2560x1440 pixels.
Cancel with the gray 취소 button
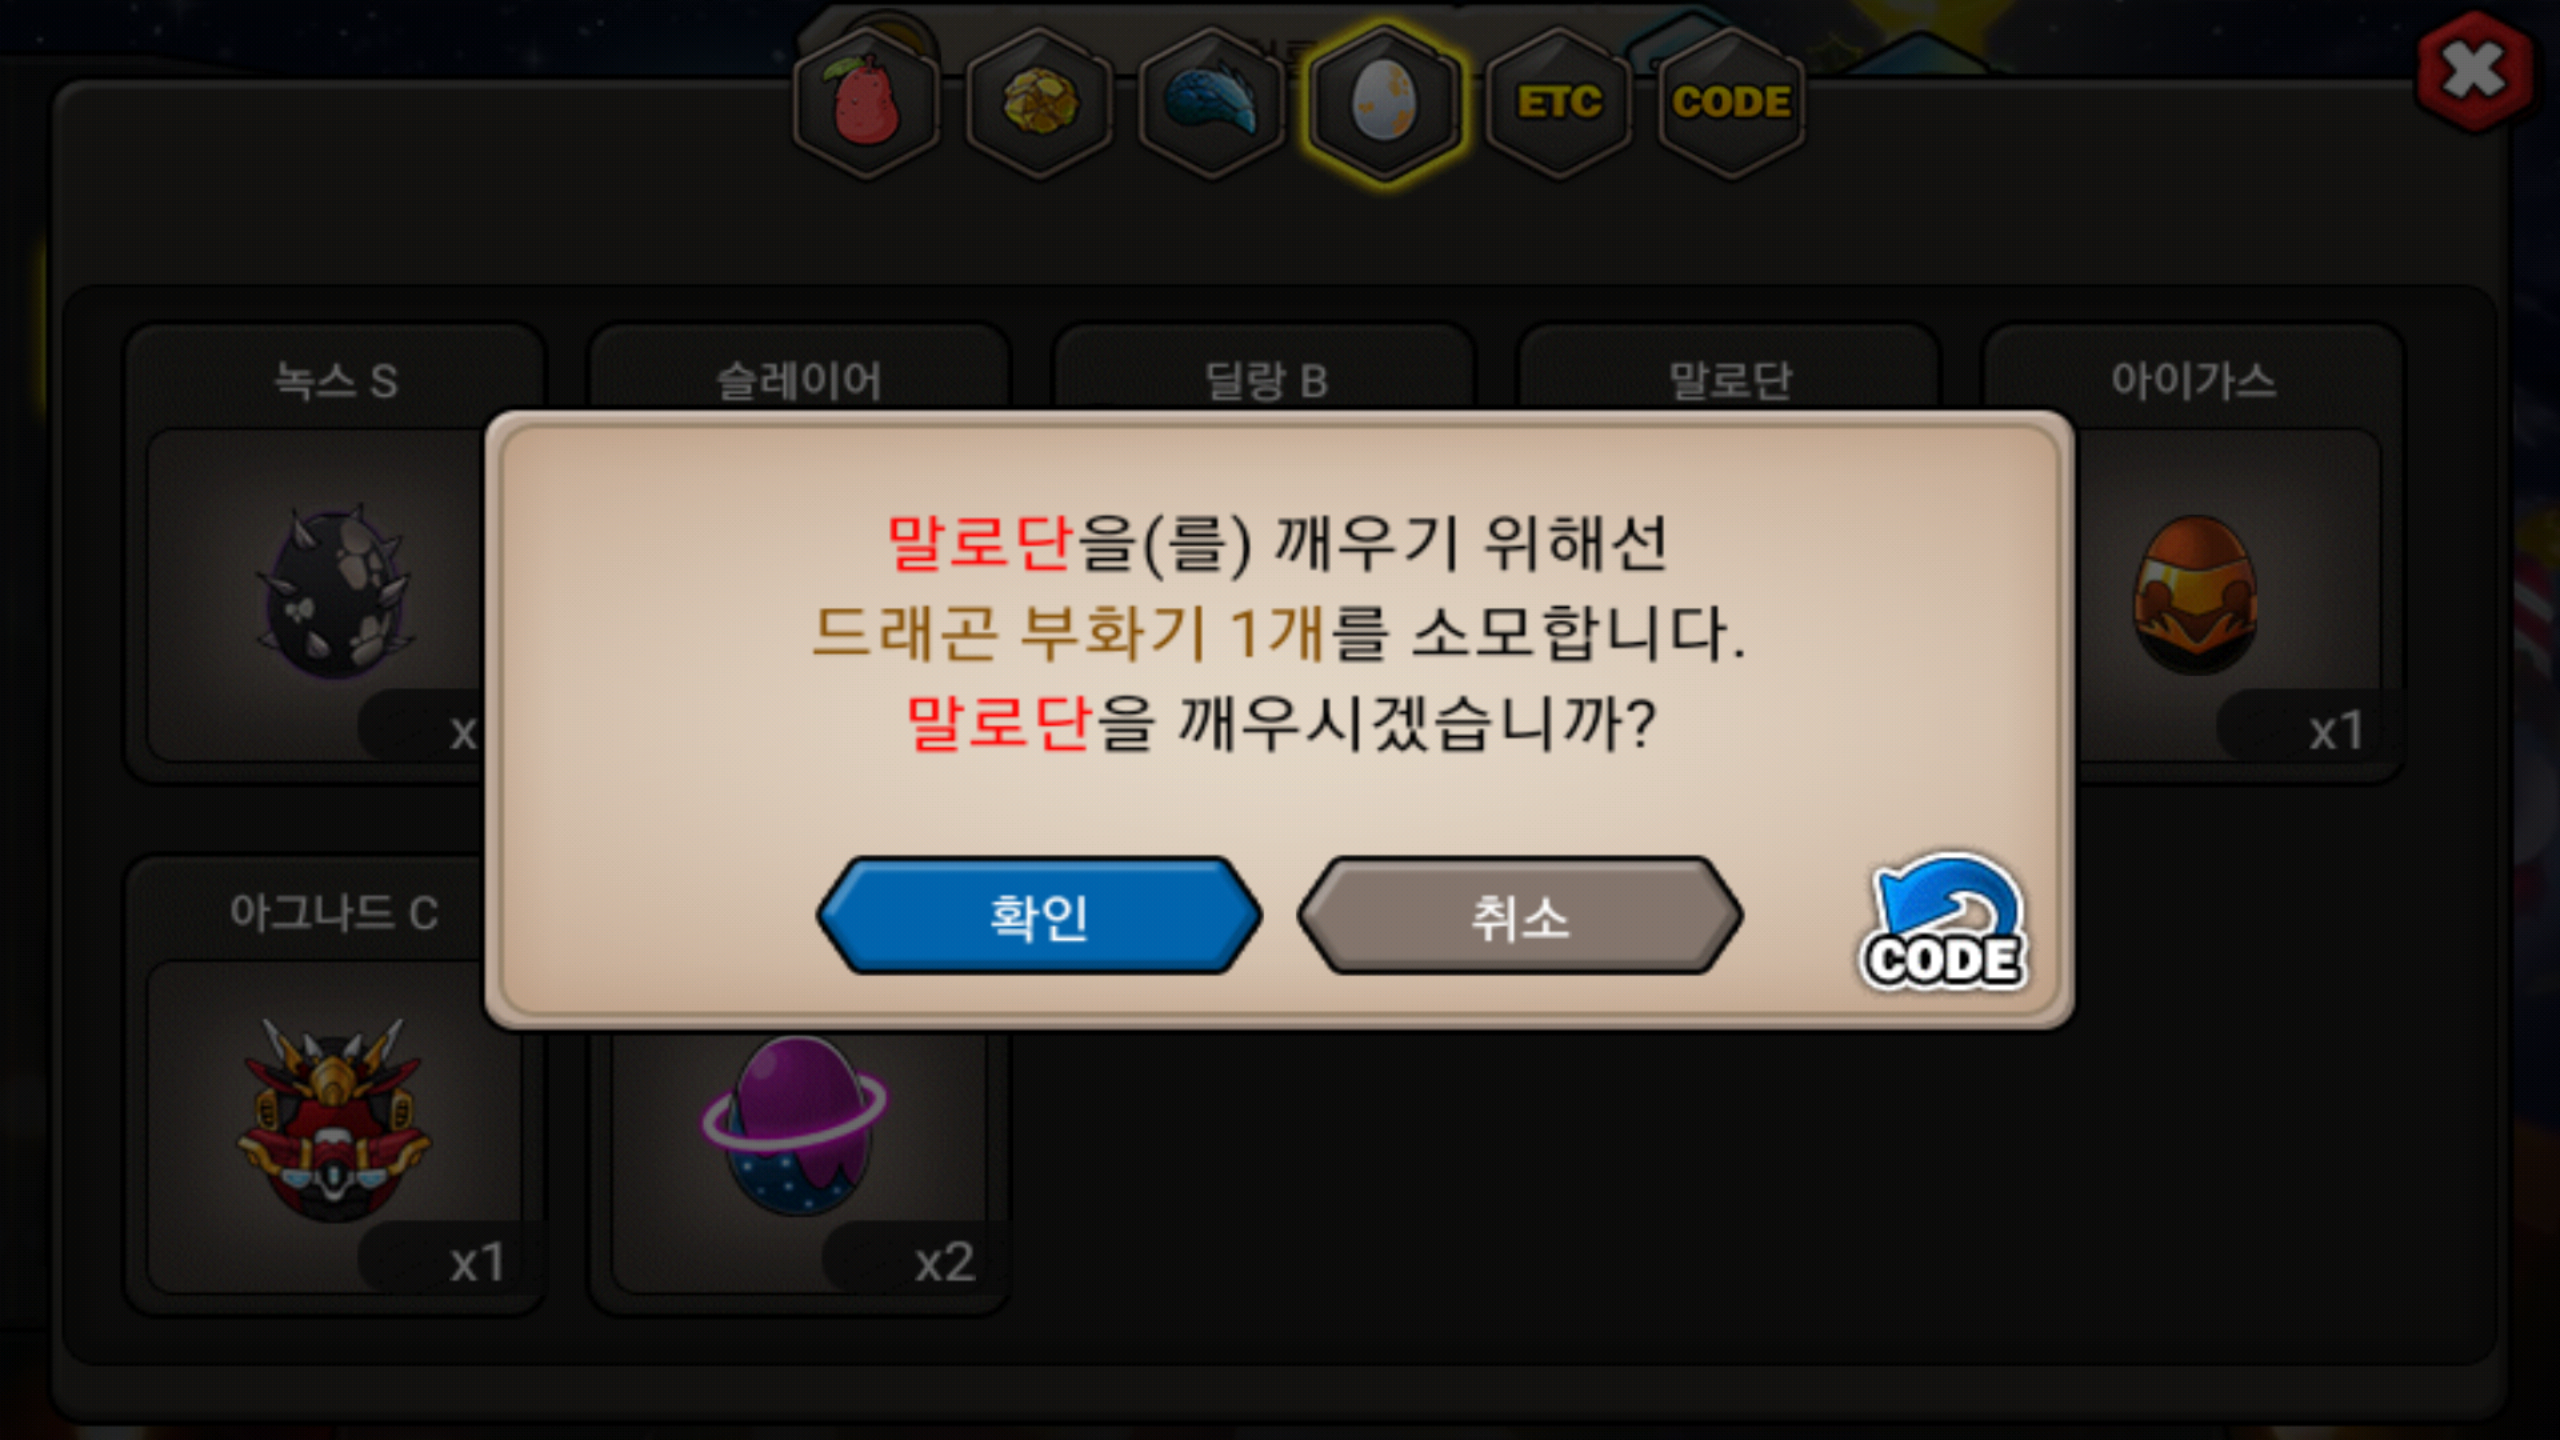(1520, 915)
